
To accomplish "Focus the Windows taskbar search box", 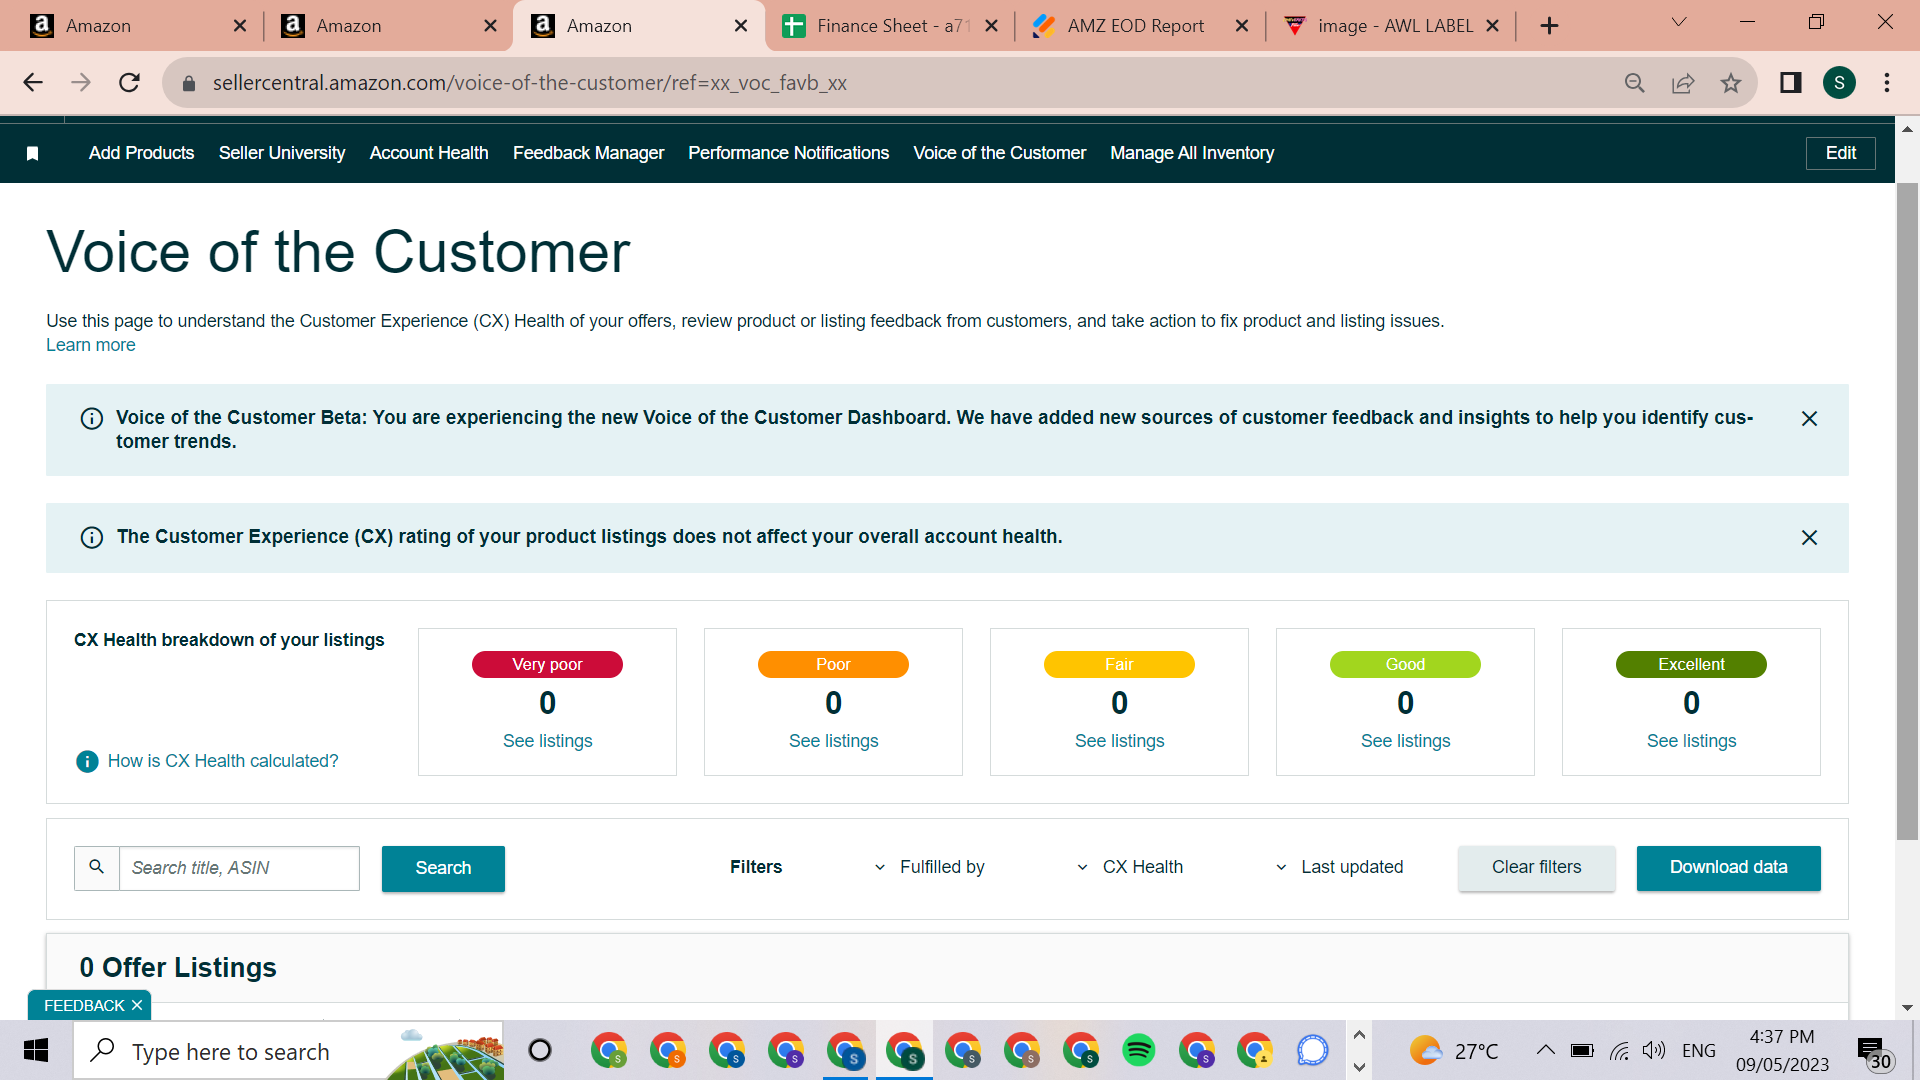I will [288, 1051].
